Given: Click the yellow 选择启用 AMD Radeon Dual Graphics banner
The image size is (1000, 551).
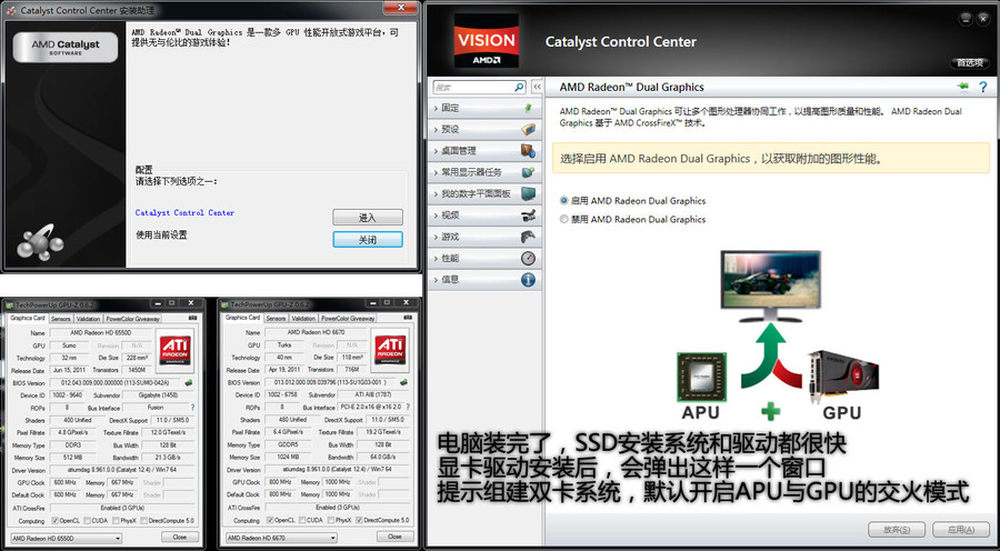Looking at the screenshot, I should [x=771, y=158].
